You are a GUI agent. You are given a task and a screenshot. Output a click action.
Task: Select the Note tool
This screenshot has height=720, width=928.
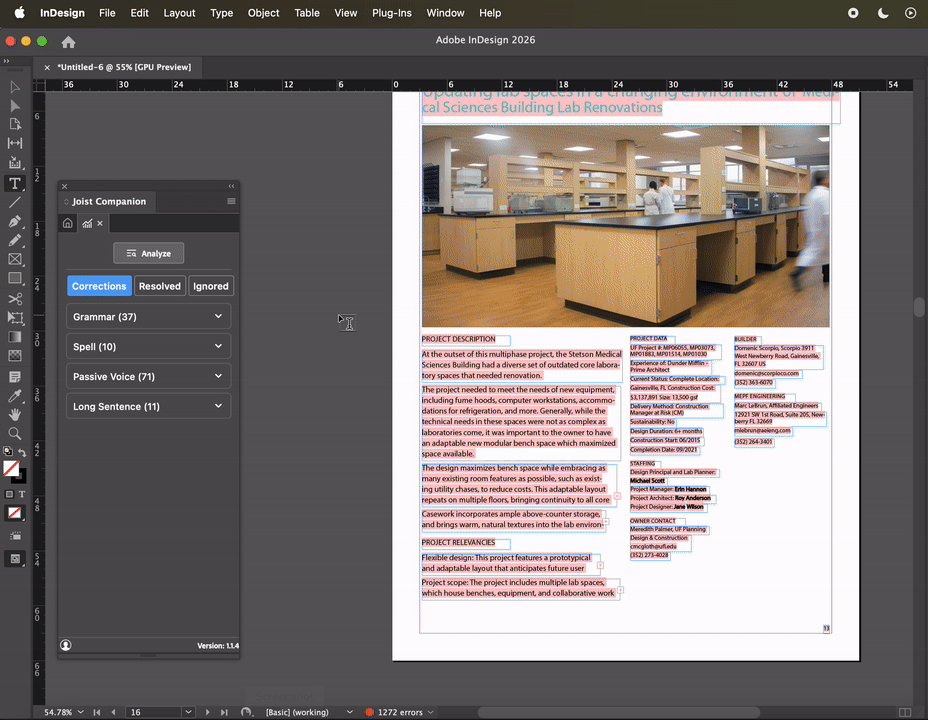tap(15, 377)
